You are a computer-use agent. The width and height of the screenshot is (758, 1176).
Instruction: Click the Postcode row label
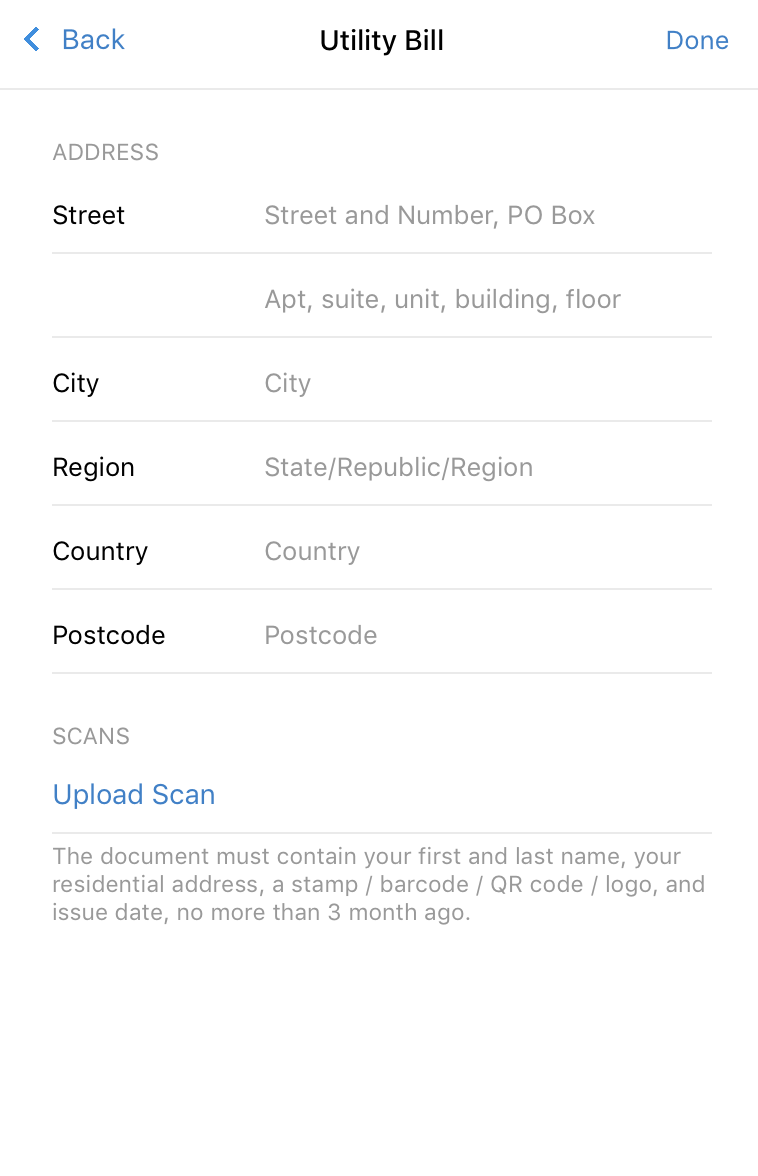[x=109, y=635]
